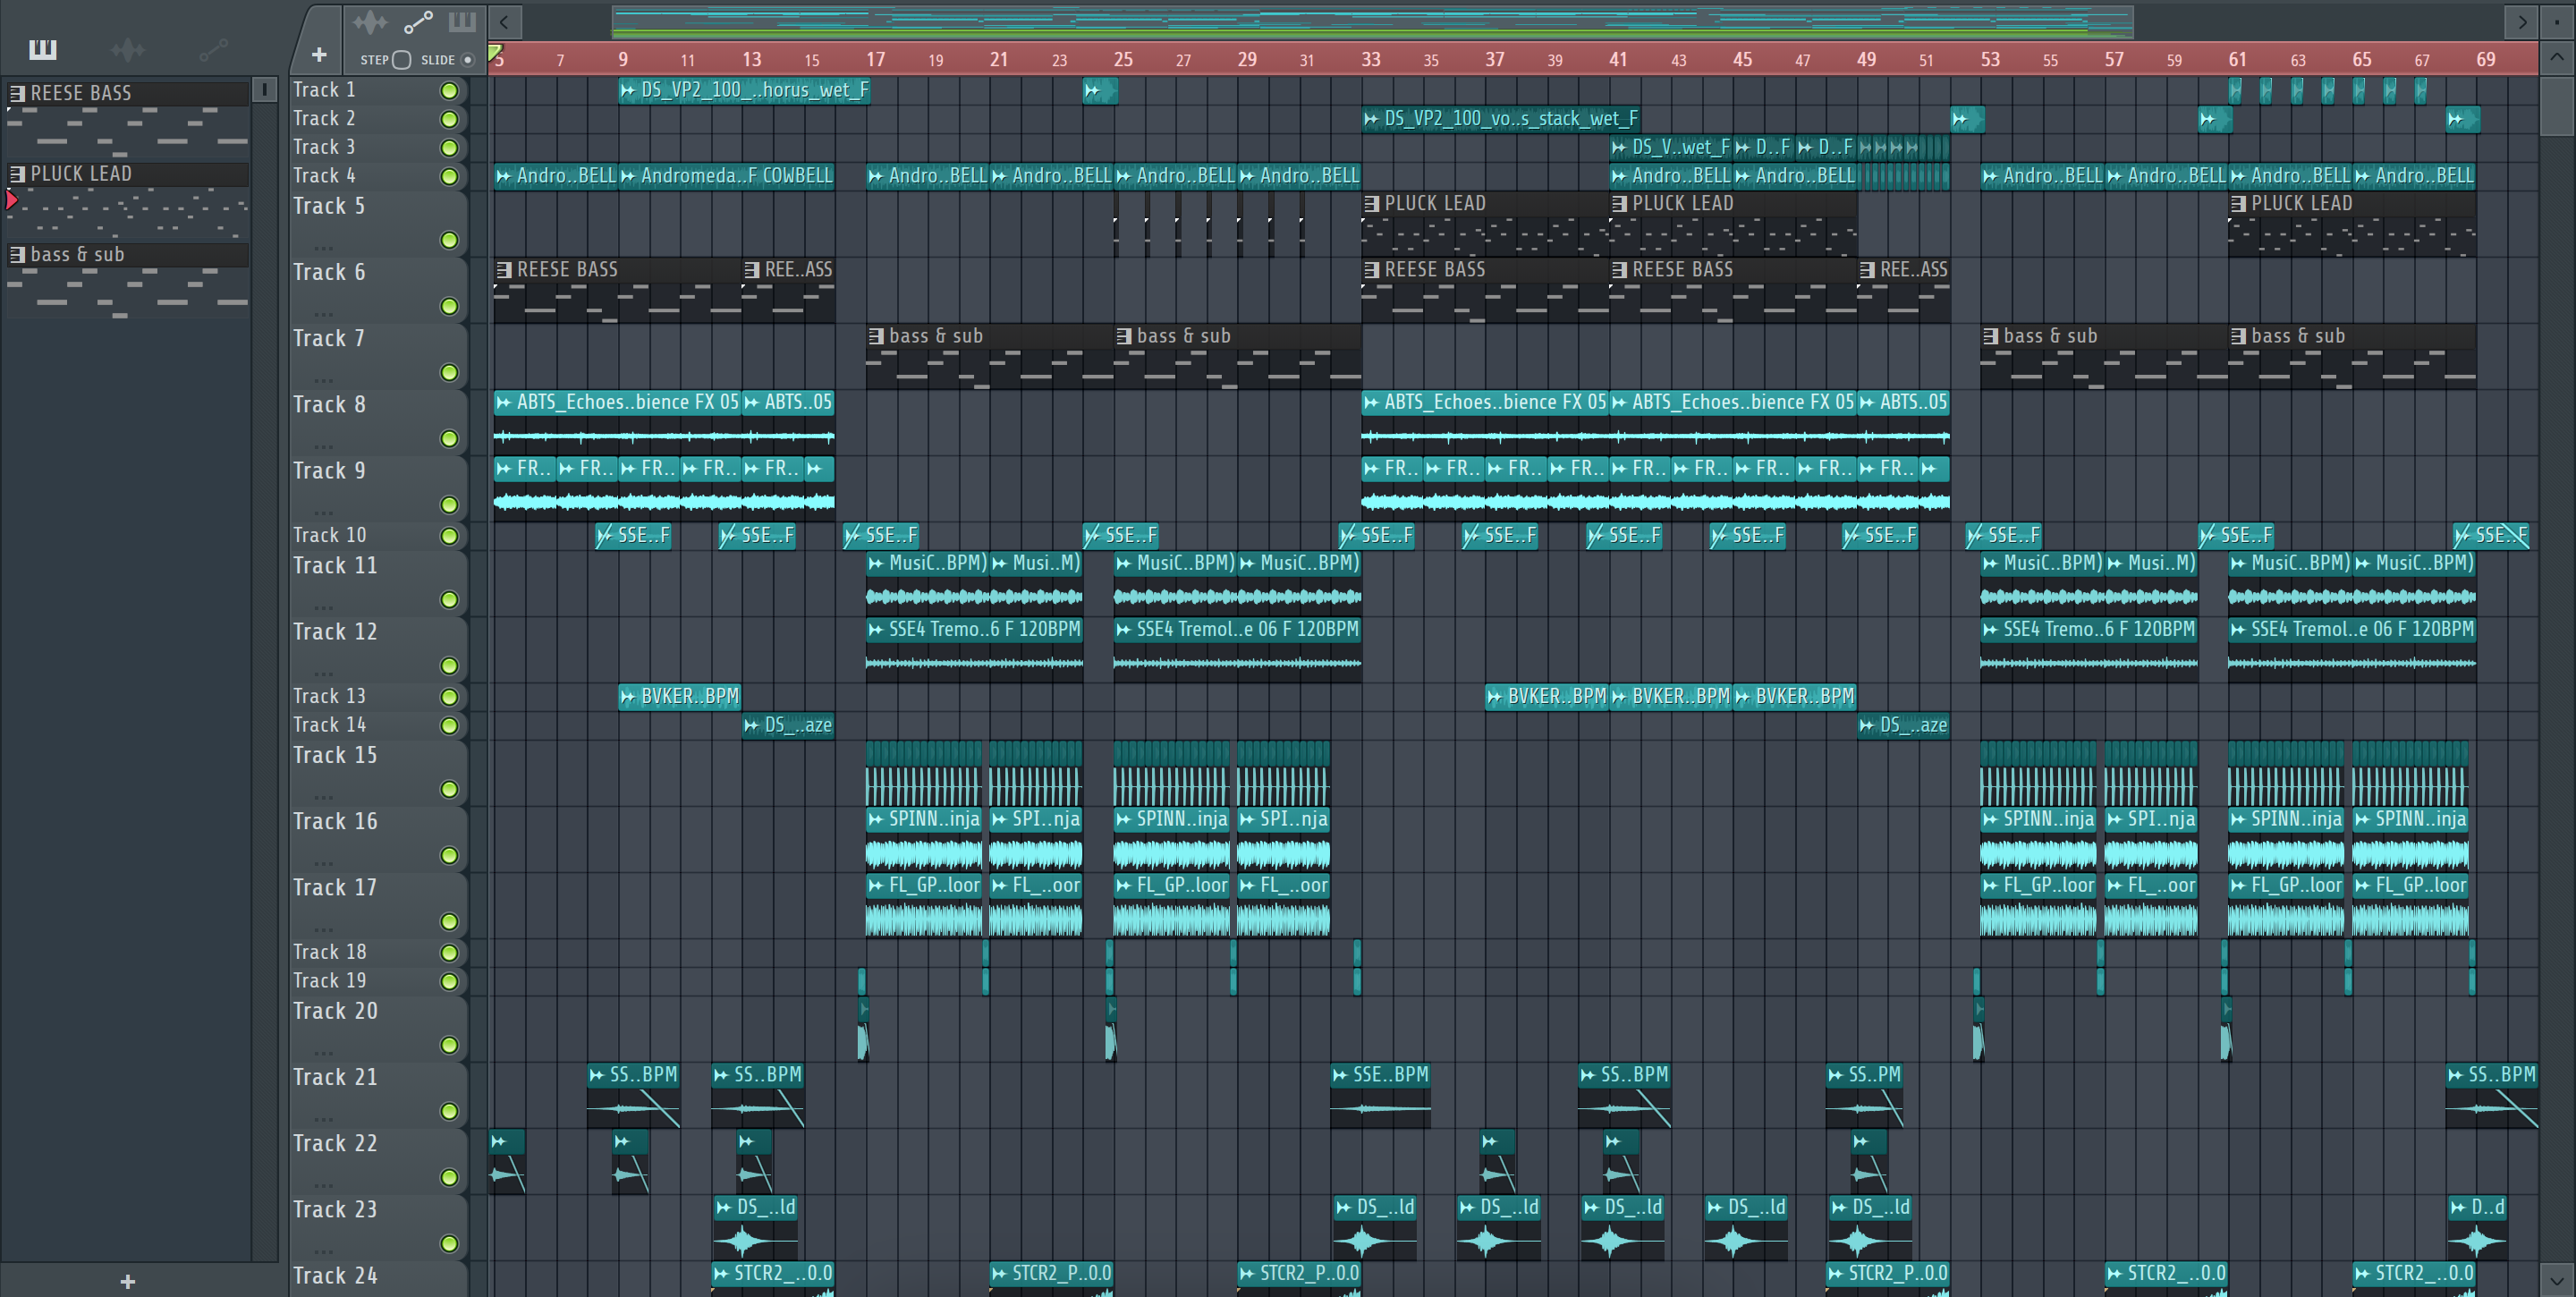Jump to bar 17 on timeline
Image resolution: width=2576 pixels, height=1297 pixels.
coord(875,60)
